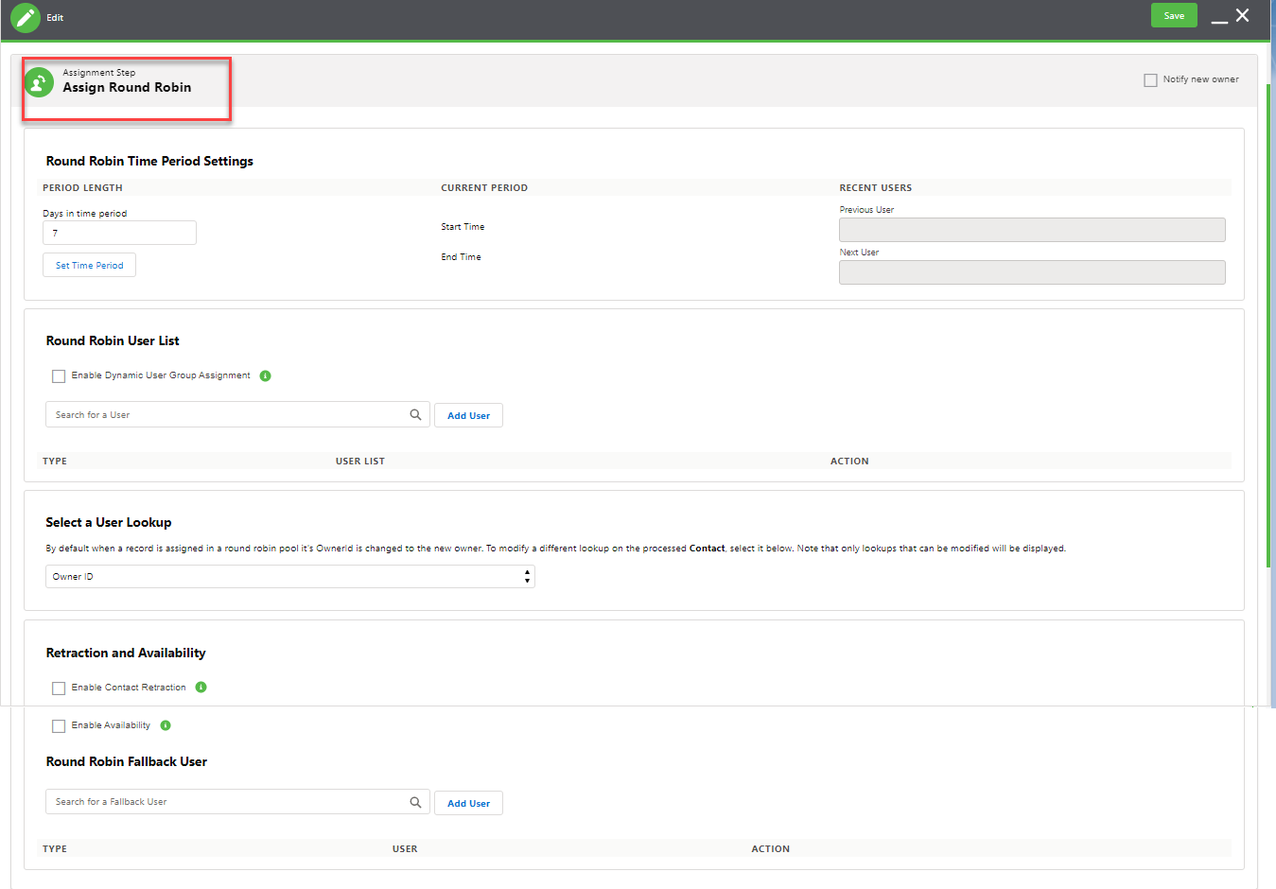
Task: Click the magnifier in the Fallback User search
Action: [415, 801]
